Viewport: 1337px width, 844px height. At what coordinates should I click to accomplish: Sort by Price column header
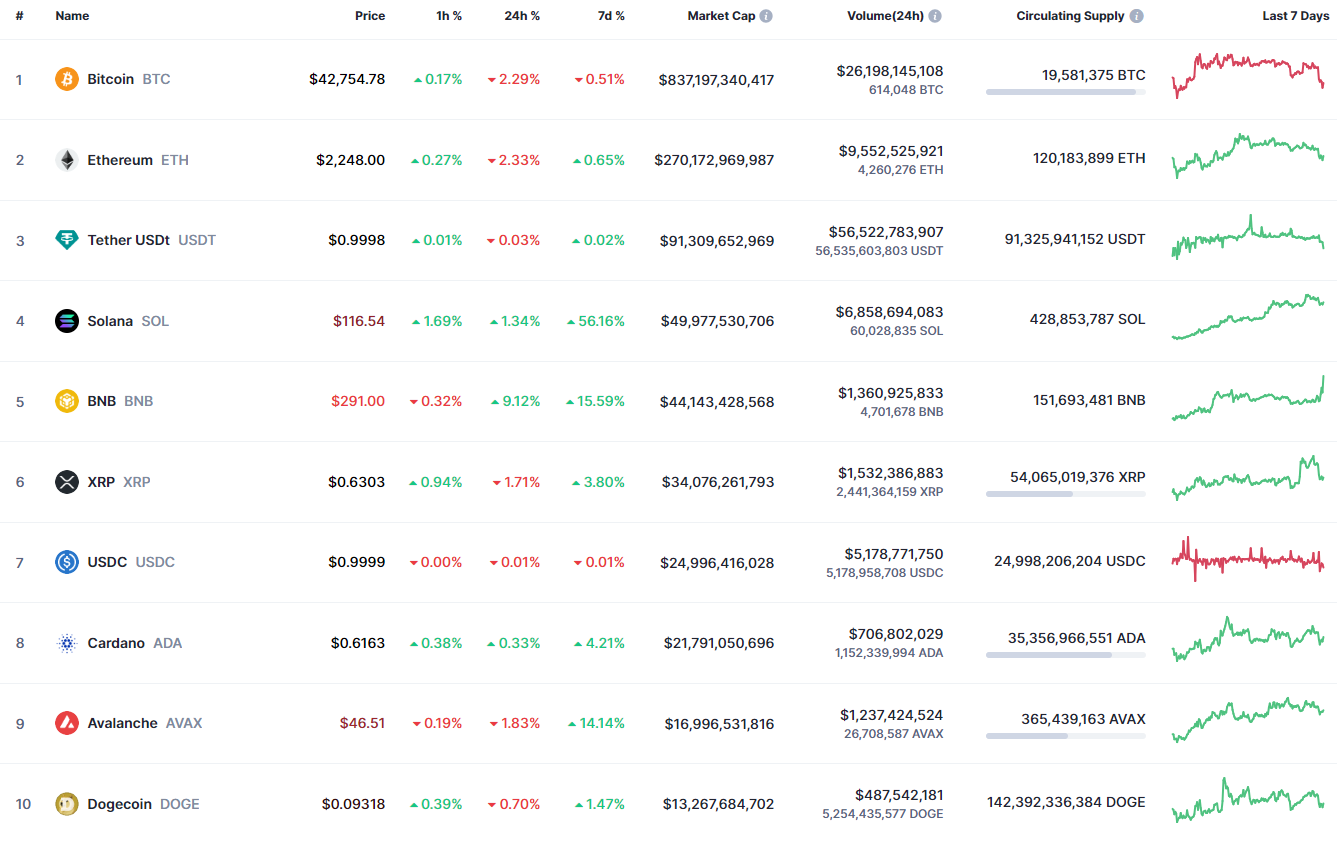coord(369,16)
